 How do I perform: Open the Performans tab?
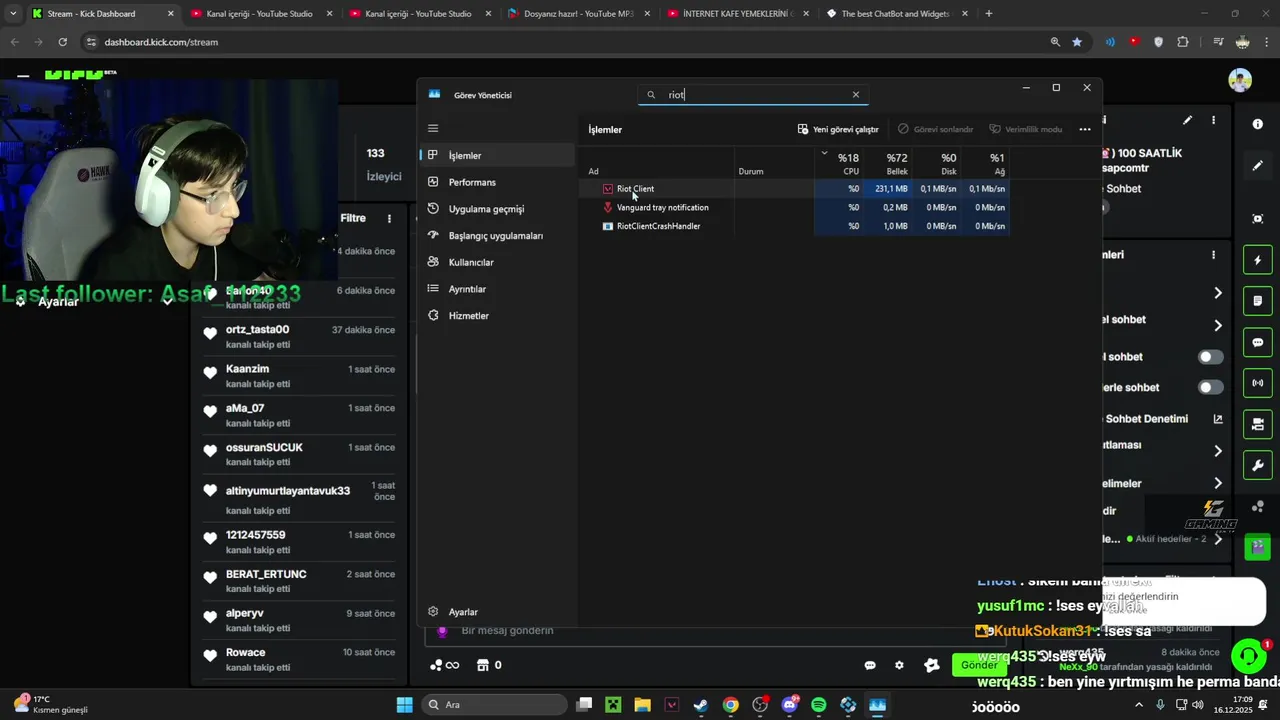click(x=497, y=182)
